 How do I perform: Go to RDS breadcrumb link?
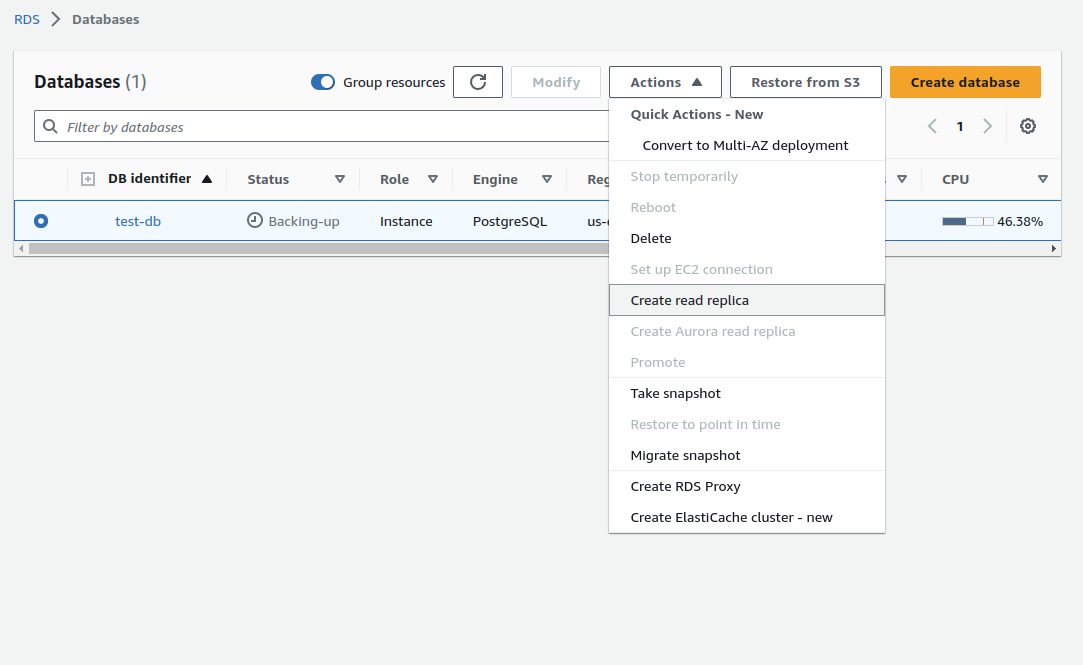(27, 19)
